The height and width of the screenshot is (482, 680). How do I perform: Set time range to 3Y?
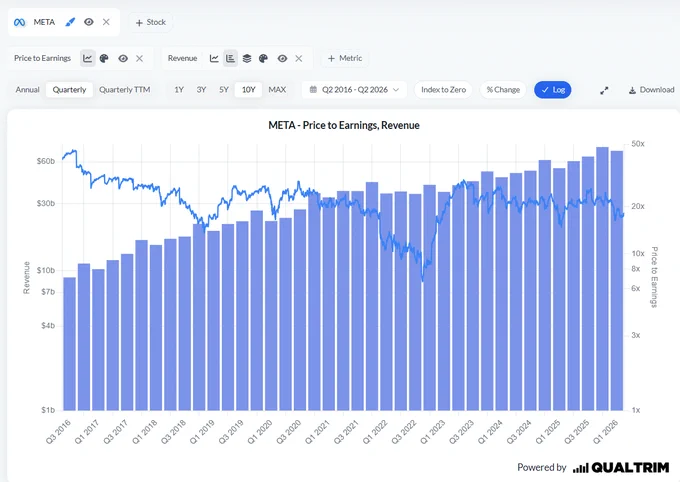(x=201, y=90)
